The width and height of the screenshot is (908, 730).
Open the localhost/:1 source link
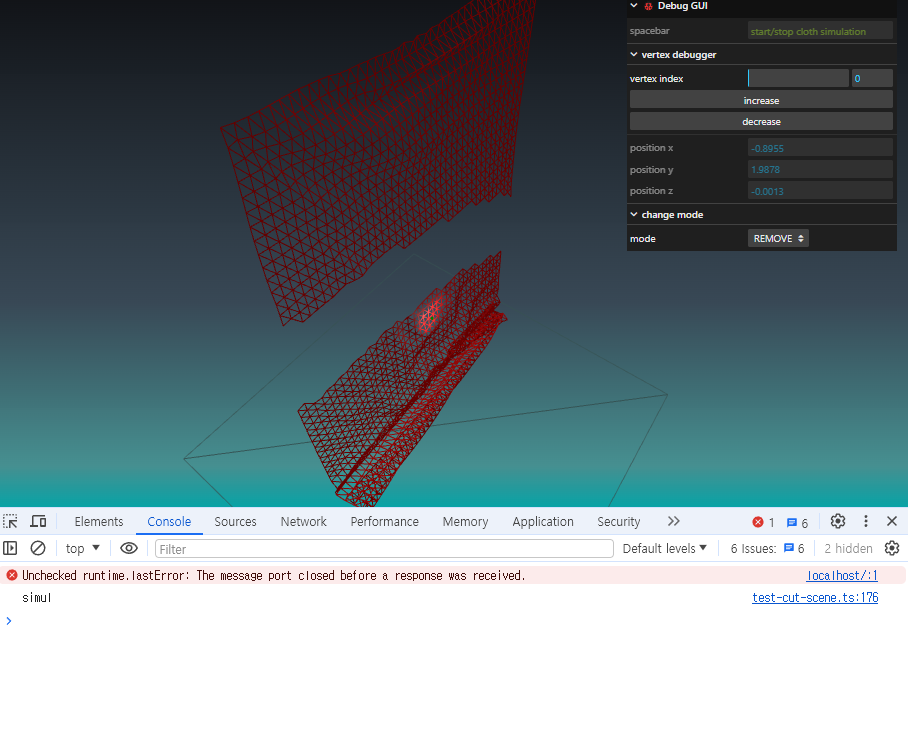[842, 575]
